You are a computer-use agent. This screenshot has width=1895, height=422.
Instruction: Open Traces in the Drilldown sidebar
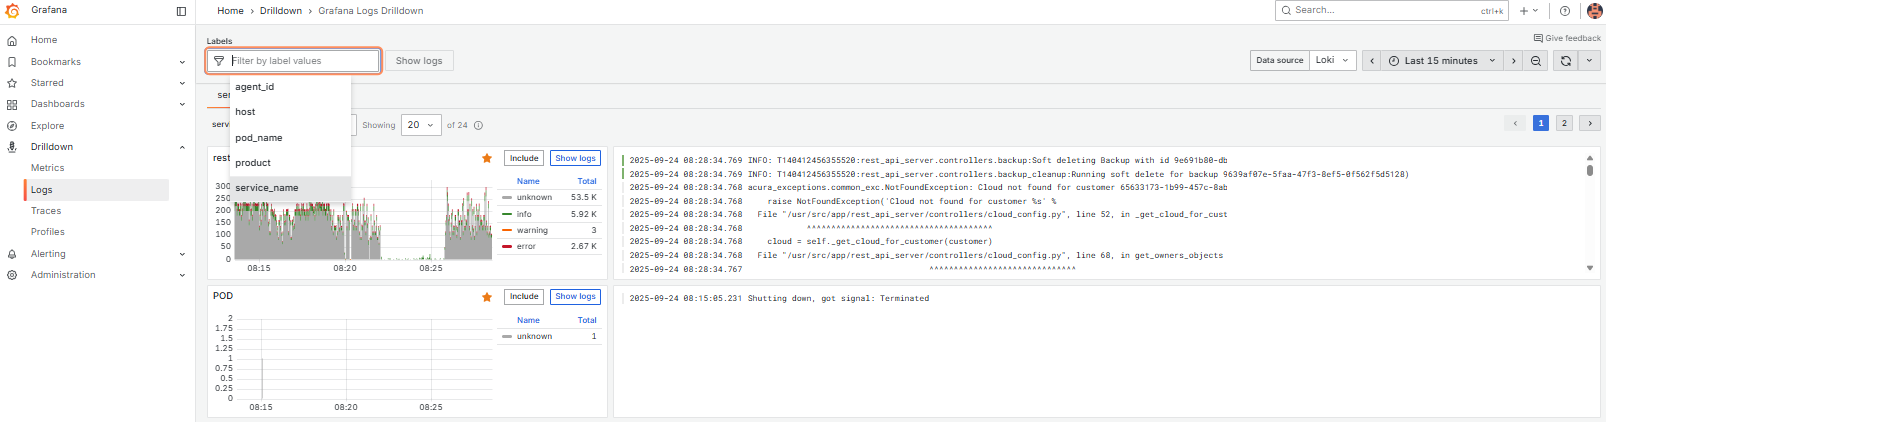coord(46,211)
